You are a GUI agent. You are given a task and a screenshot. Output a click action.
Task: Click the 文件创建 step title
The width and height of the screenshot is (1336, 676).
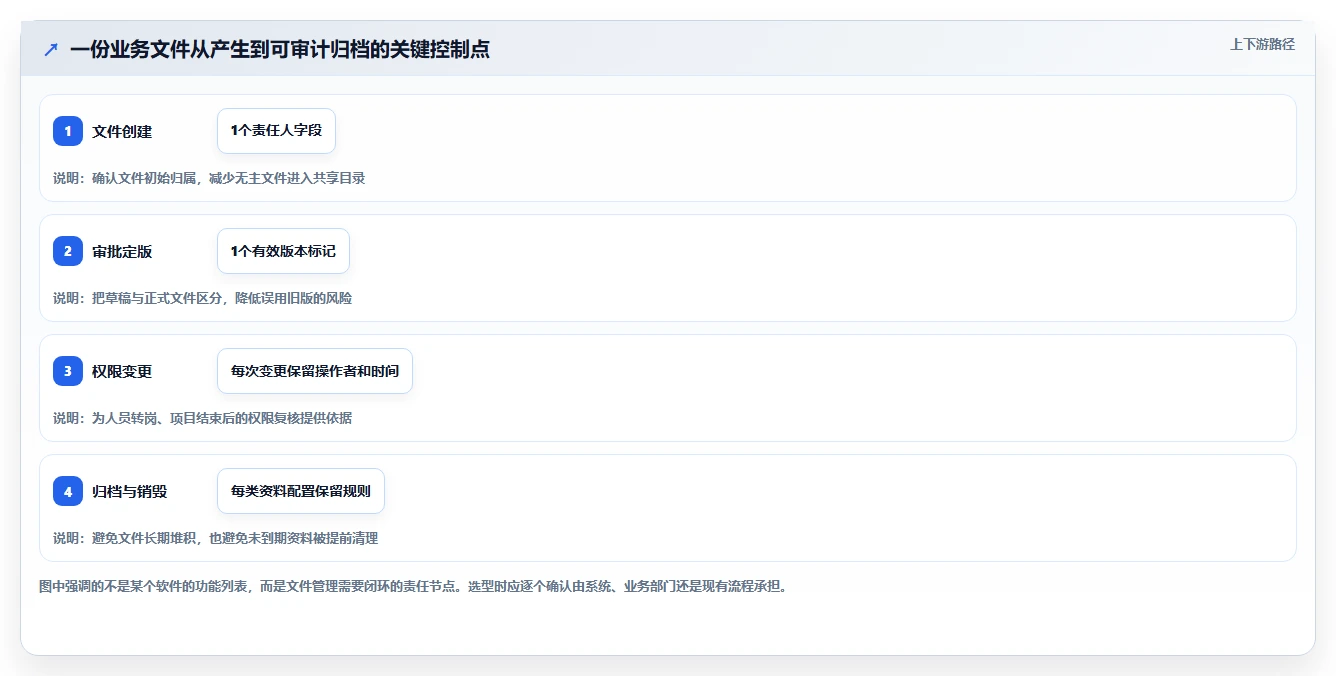coord(122,131)
